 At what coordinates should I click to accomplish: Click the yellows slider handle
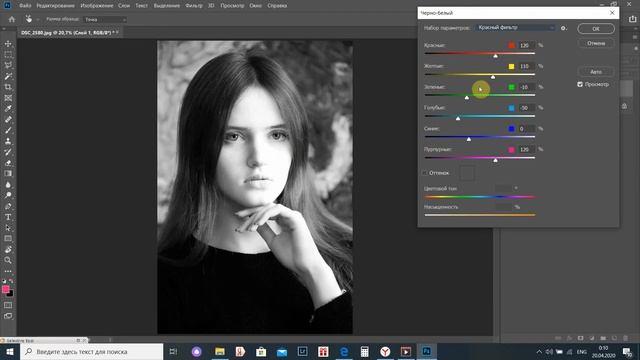(493, 76)
